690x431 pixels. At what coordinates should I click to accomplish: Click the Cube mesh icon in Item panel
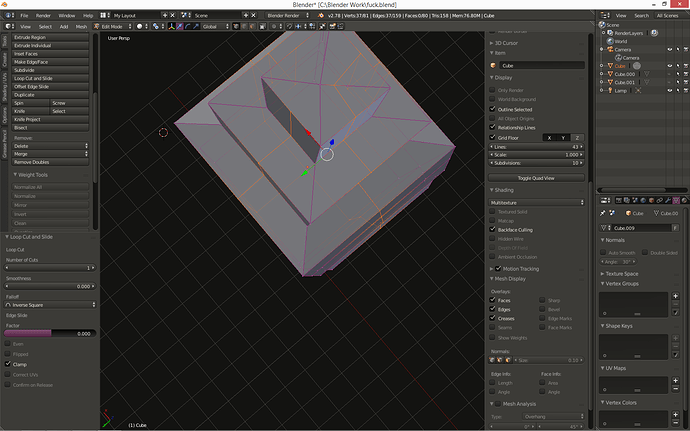click(x=494, y=64)
